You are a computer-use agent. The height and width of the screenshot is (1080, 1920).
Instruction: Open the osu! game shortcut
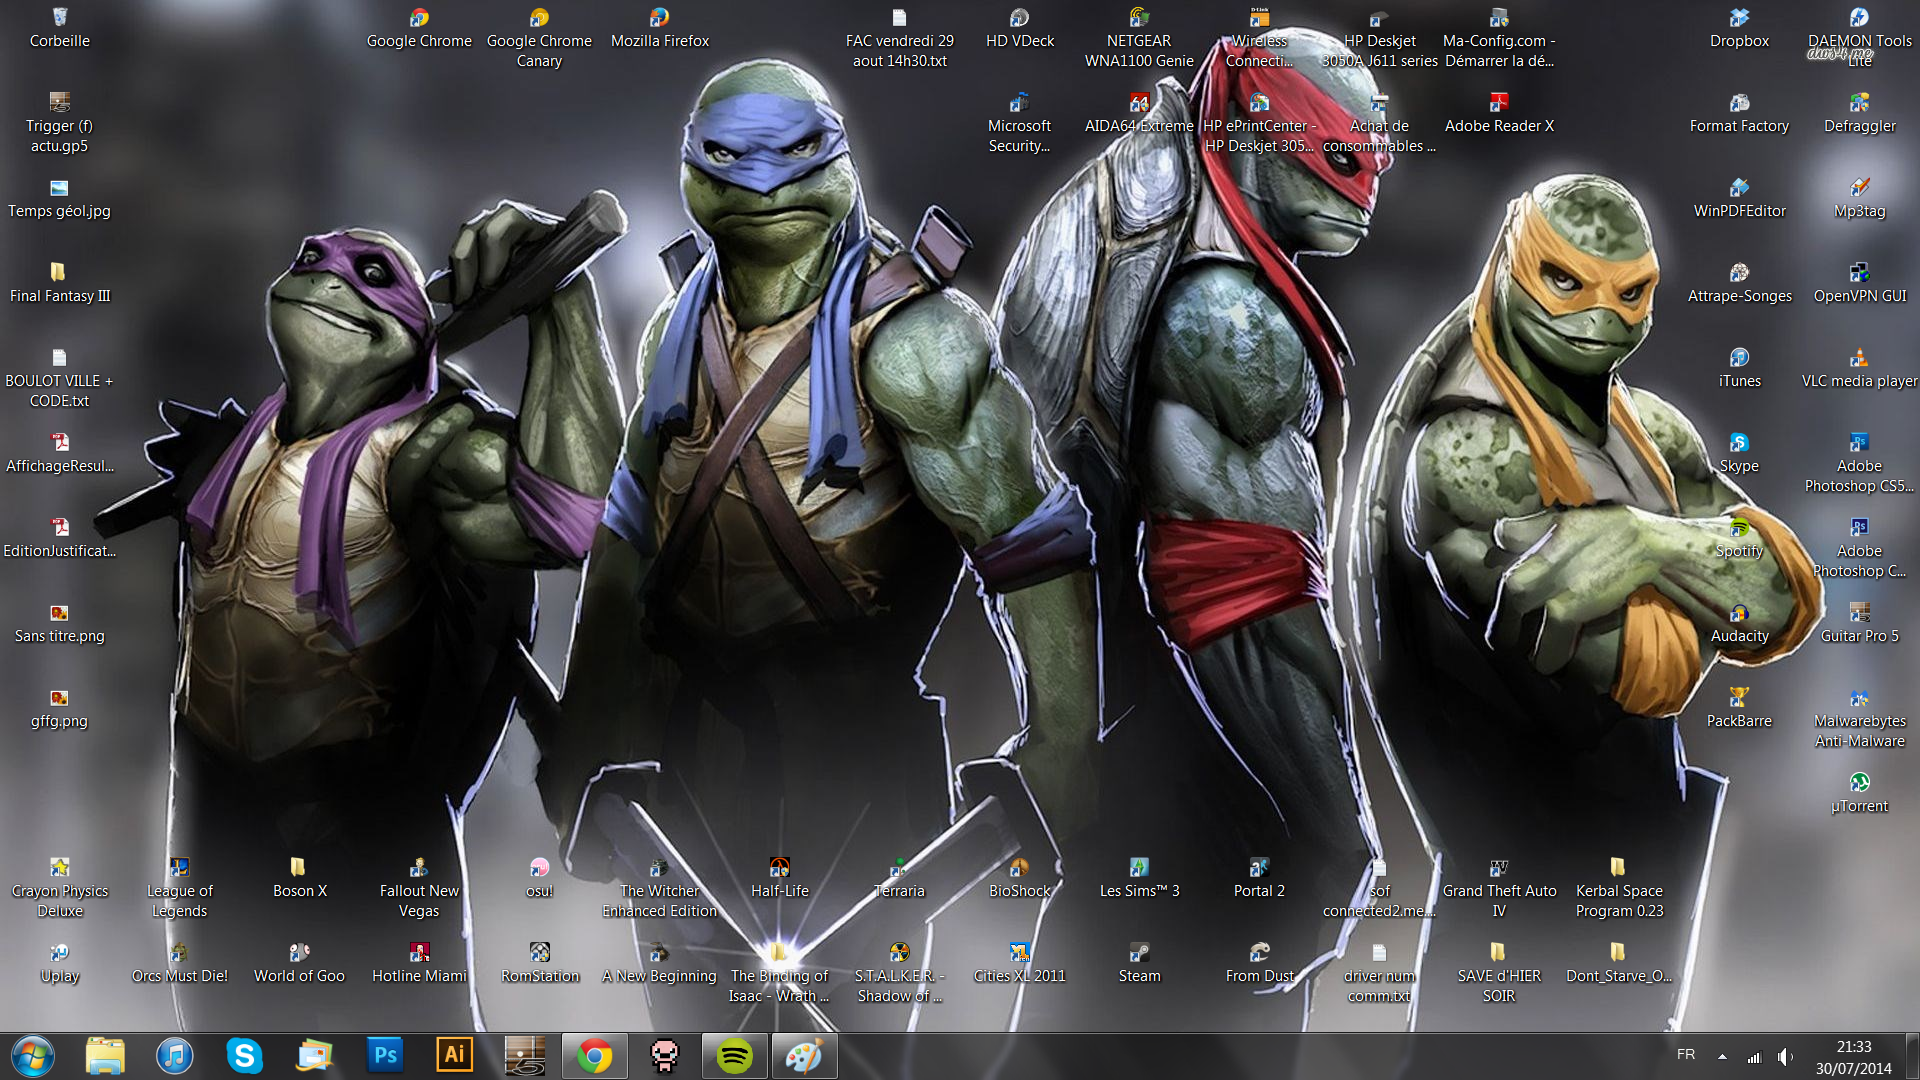(x=539, y=878)
